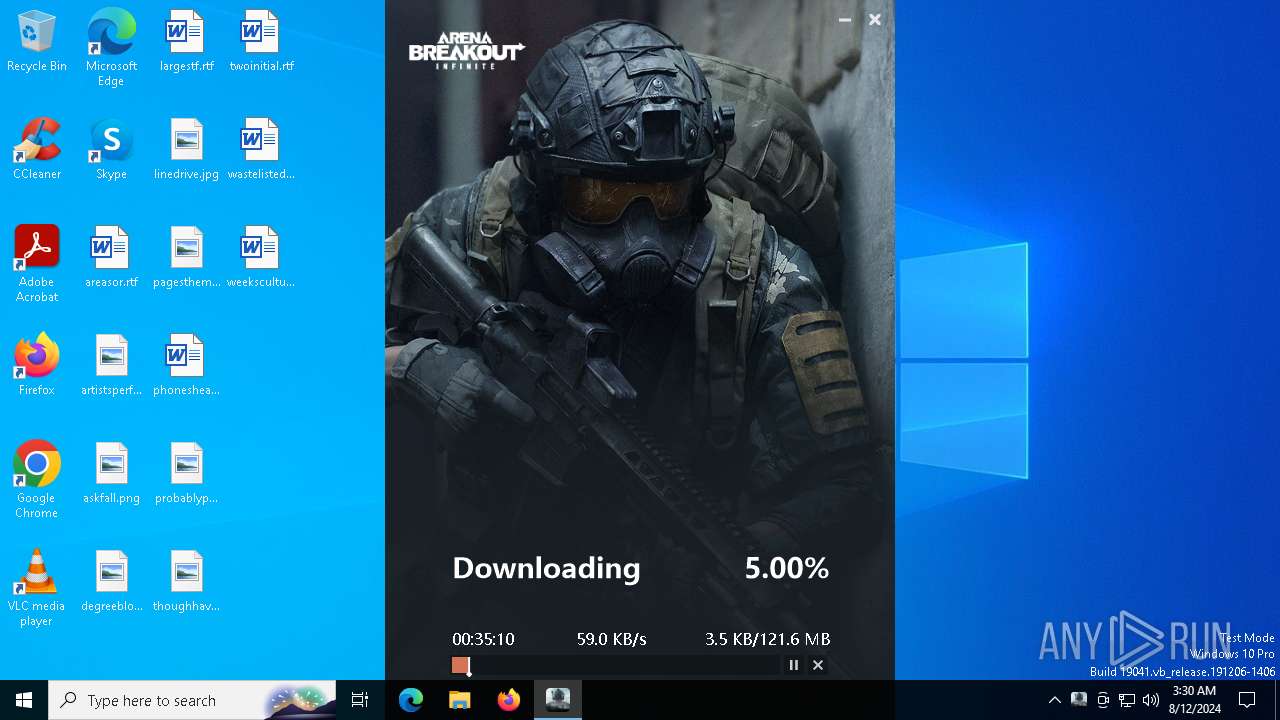The image size is (1280, 720).
Task: Pause the Arena Breakout download
Action: pos(794,665)
